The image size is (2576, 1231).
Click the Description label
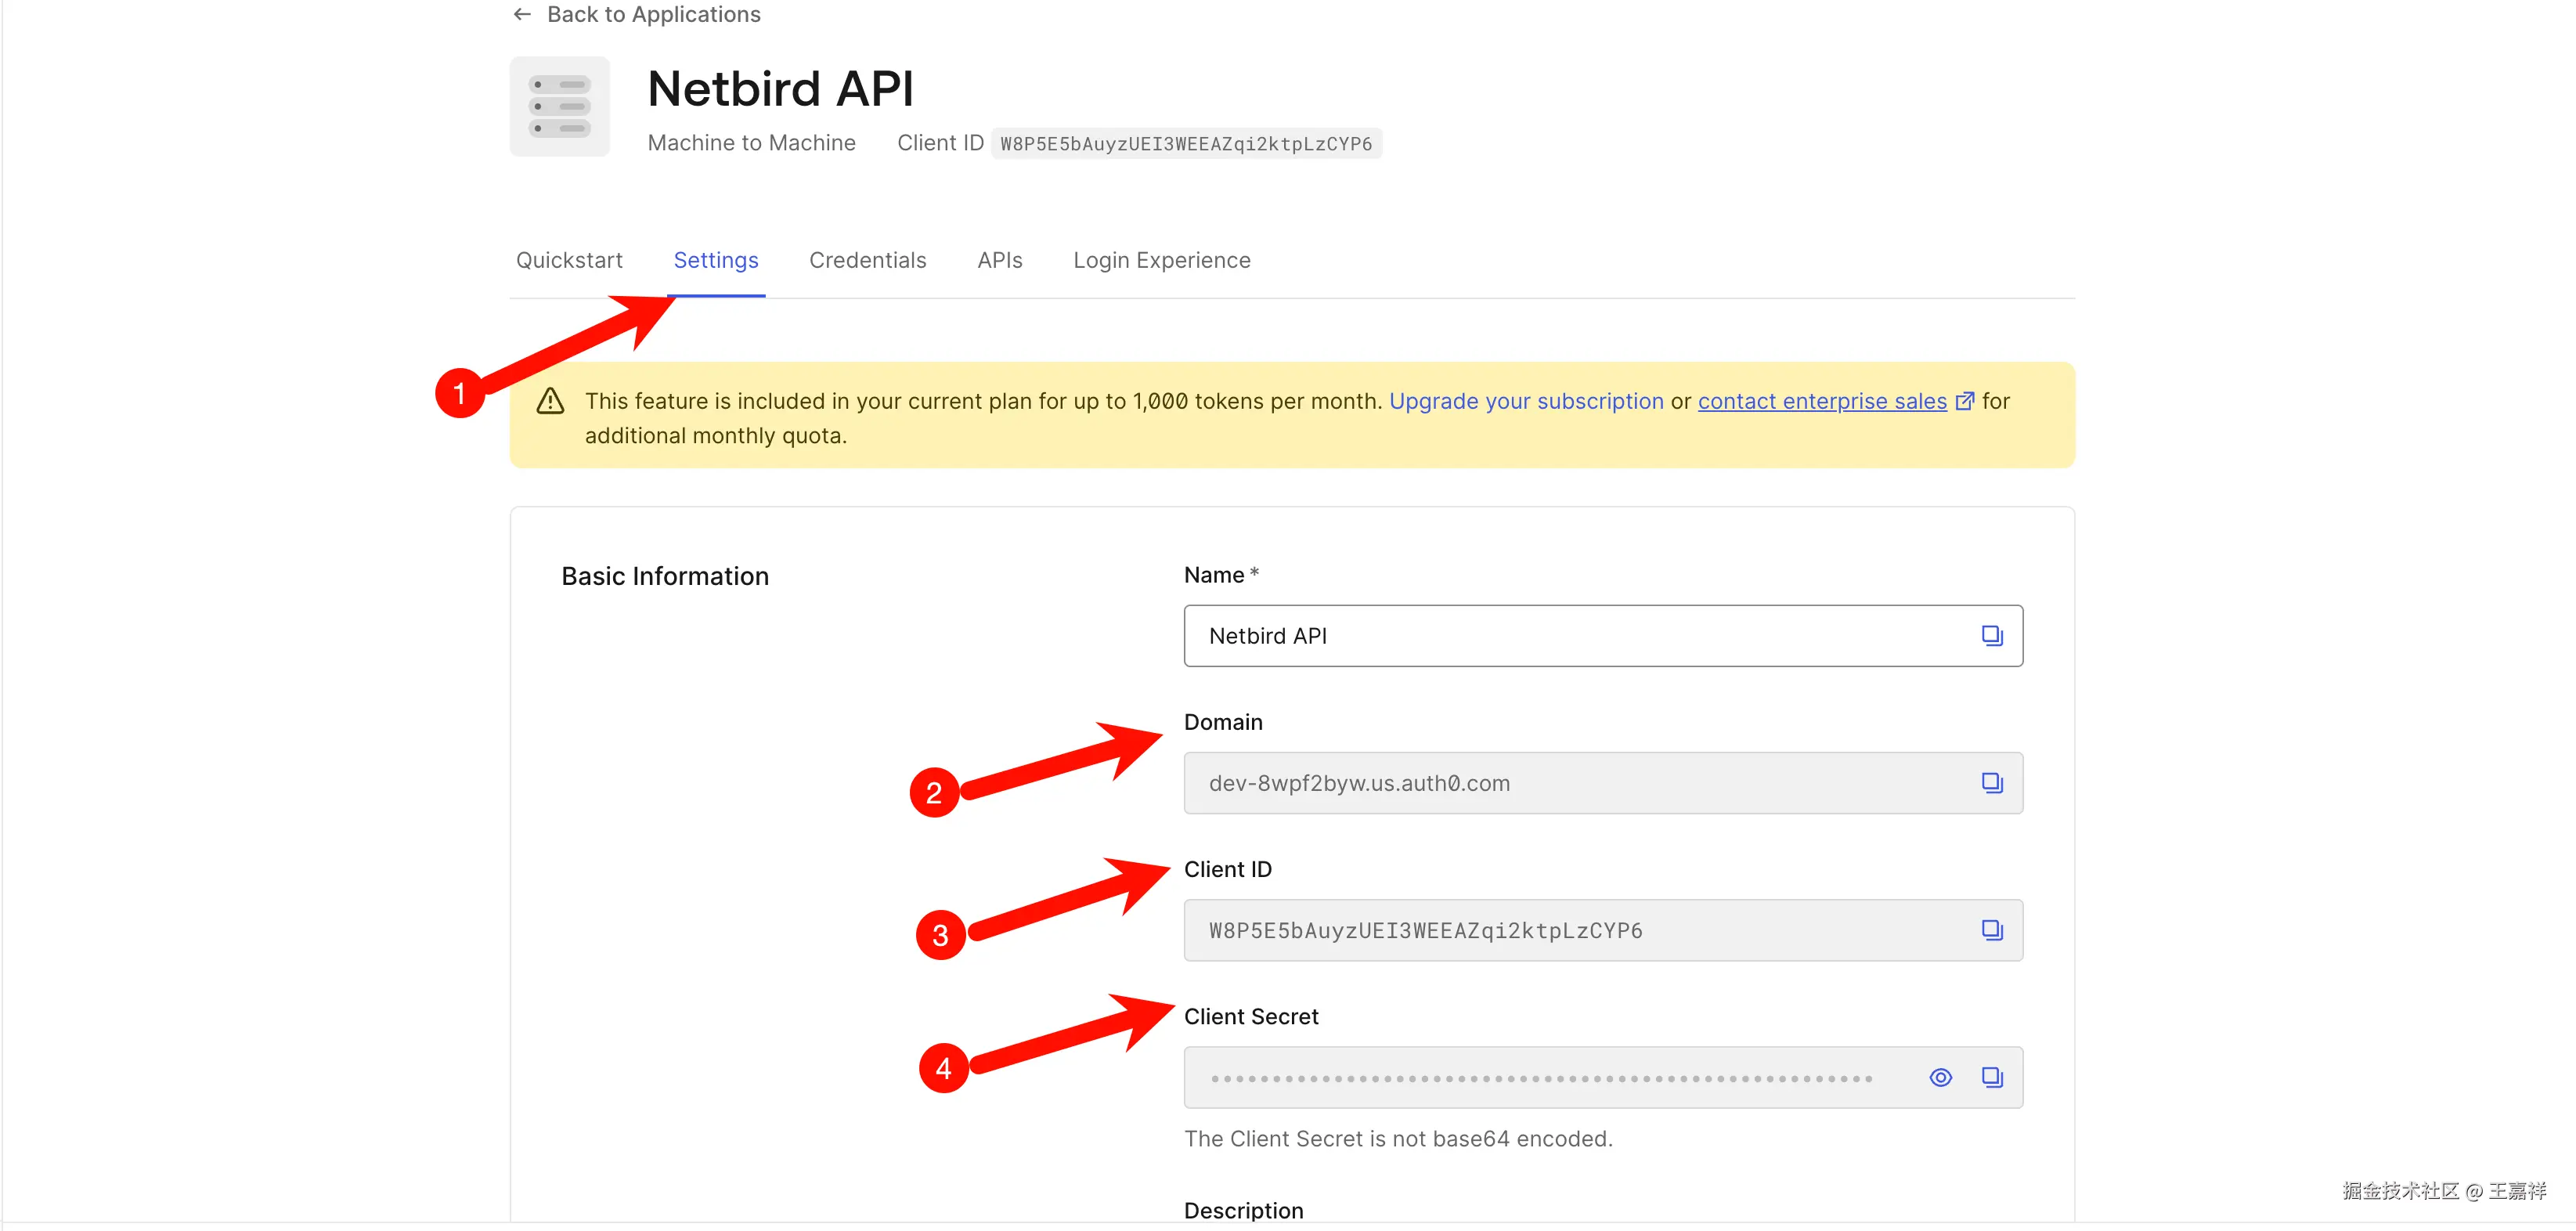pyautogui.click(x=1243, y=1210)
